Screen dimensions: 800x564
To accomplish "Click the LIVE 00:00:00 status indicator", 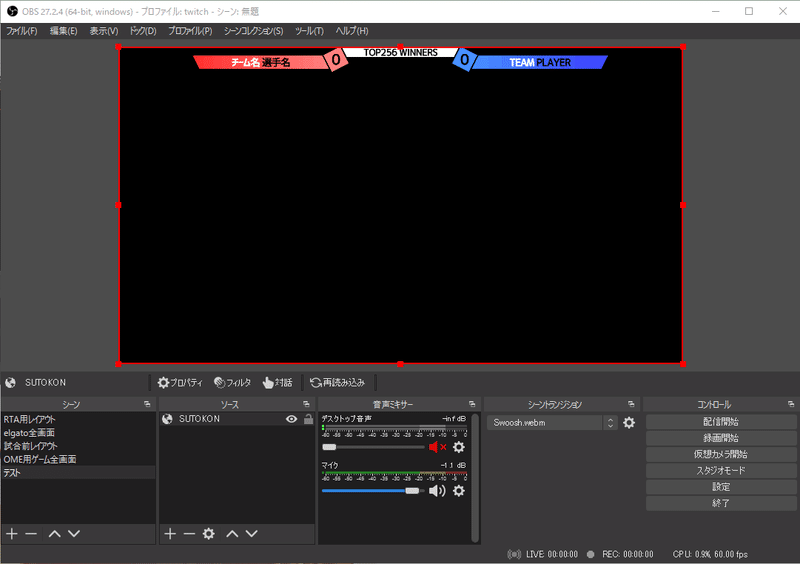I will tap(543, 554).
